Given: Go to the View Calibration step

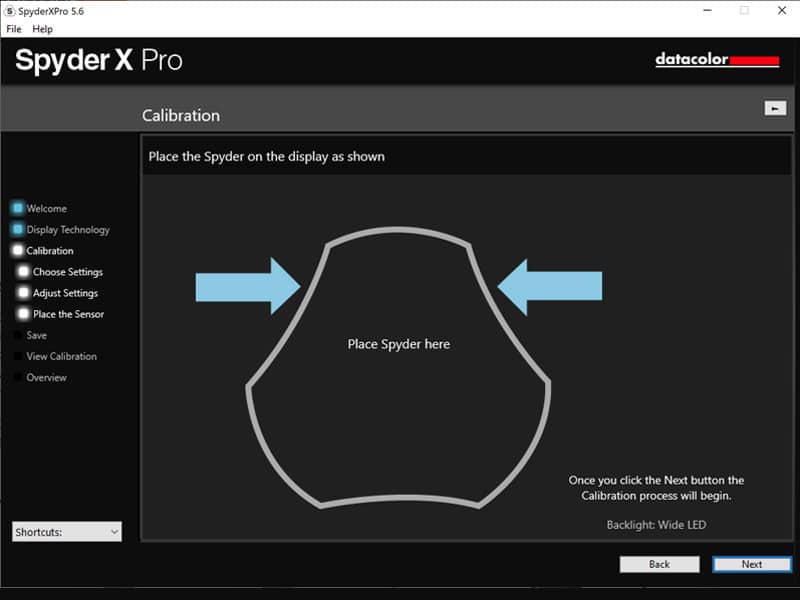Looking at the screenshot, I should 61,356.
